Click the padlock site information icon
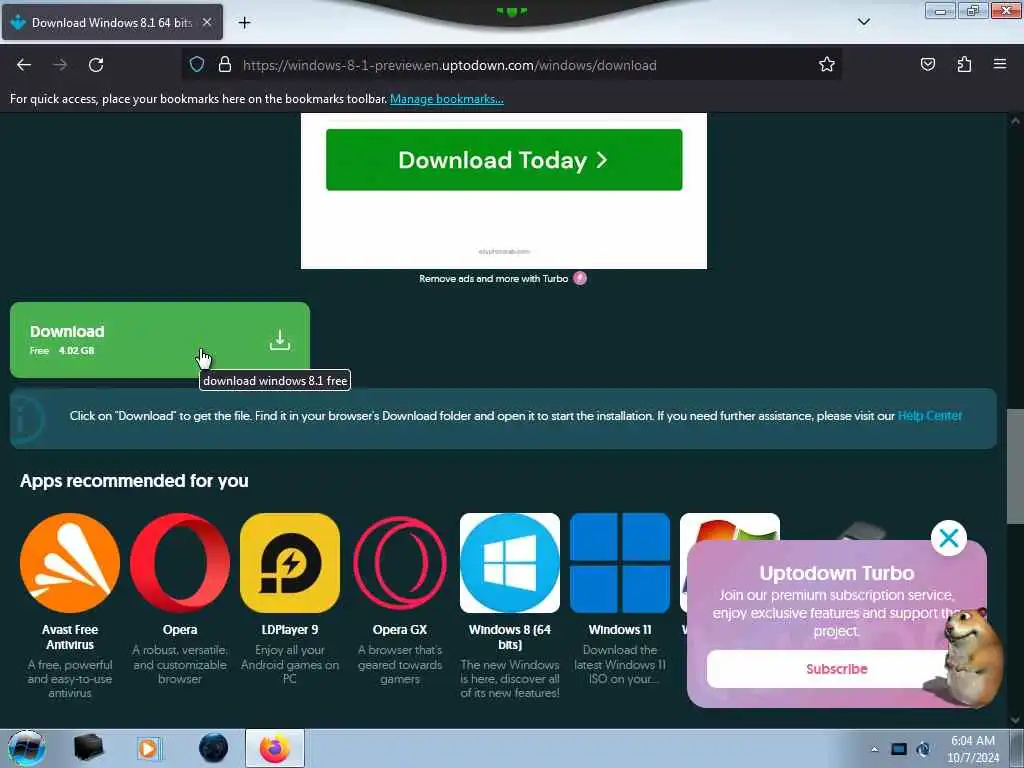 225,65
